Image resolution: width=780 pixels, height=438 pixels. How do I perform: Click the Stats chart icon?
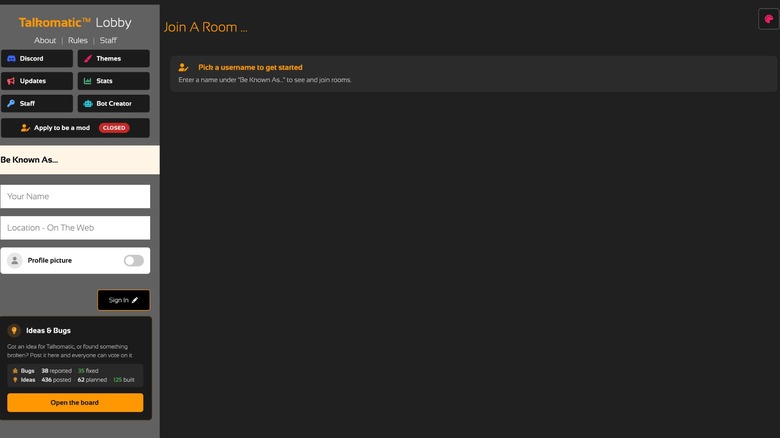point(88,81)
